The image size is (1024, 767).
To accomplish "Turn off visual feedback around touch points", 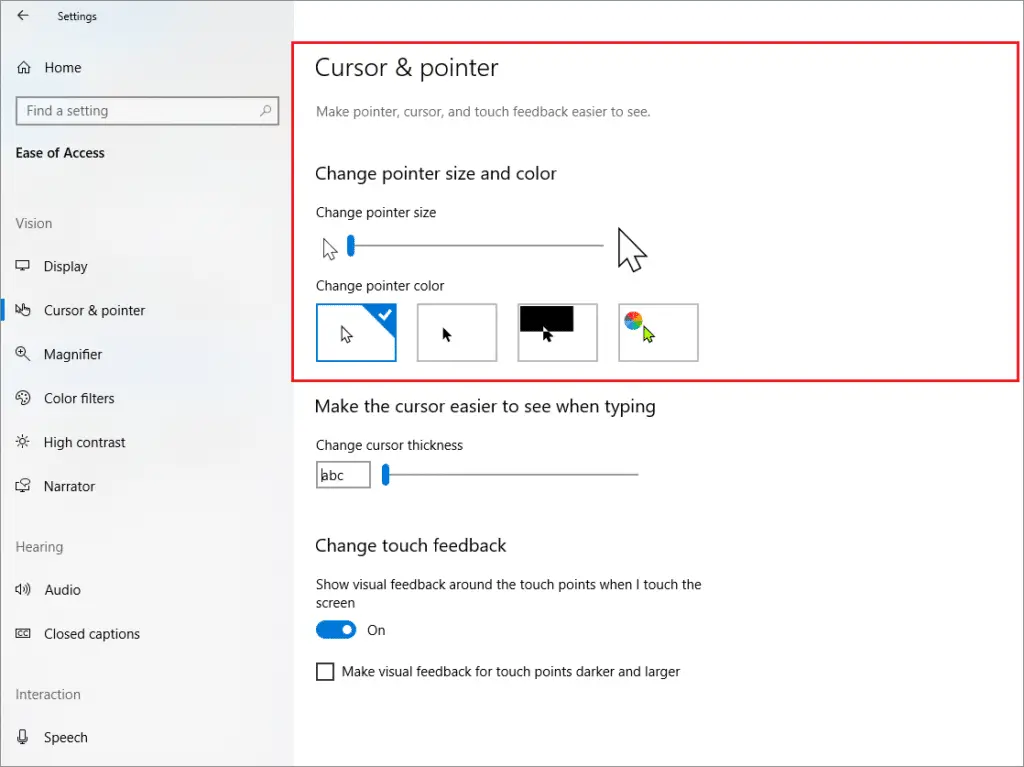I will click(x=335, y=629).
